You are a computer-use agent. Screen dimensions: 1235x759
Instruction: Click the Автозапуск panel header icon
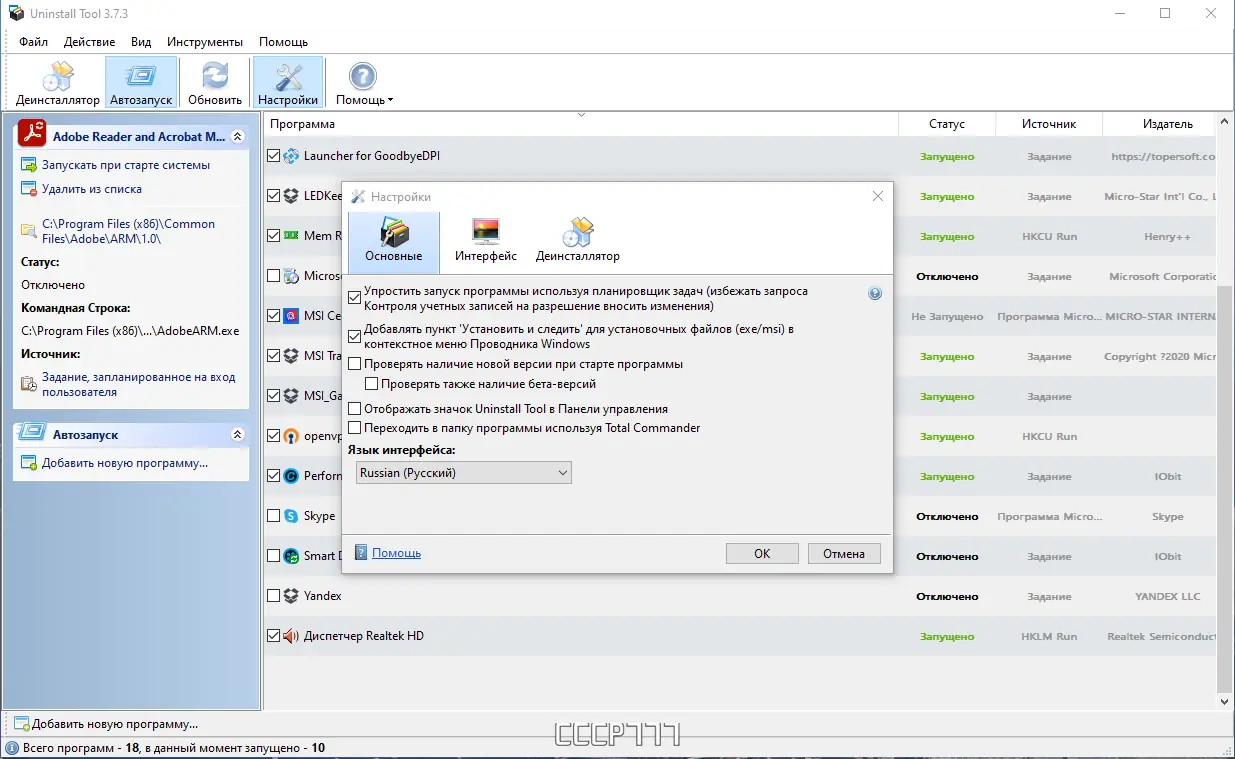(x=32, y=434)
